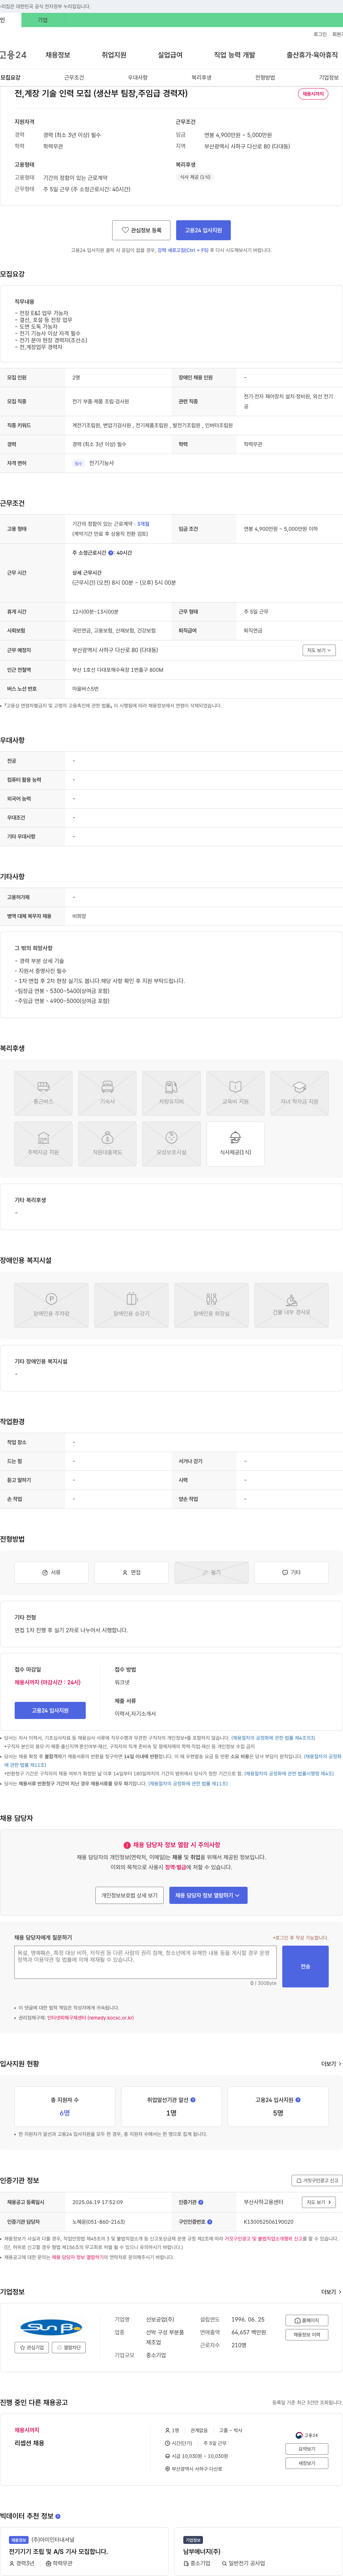
Task: Click the 모성보호시설 welfare icon
Action: pyautogui.click(x=171, y=1144)
